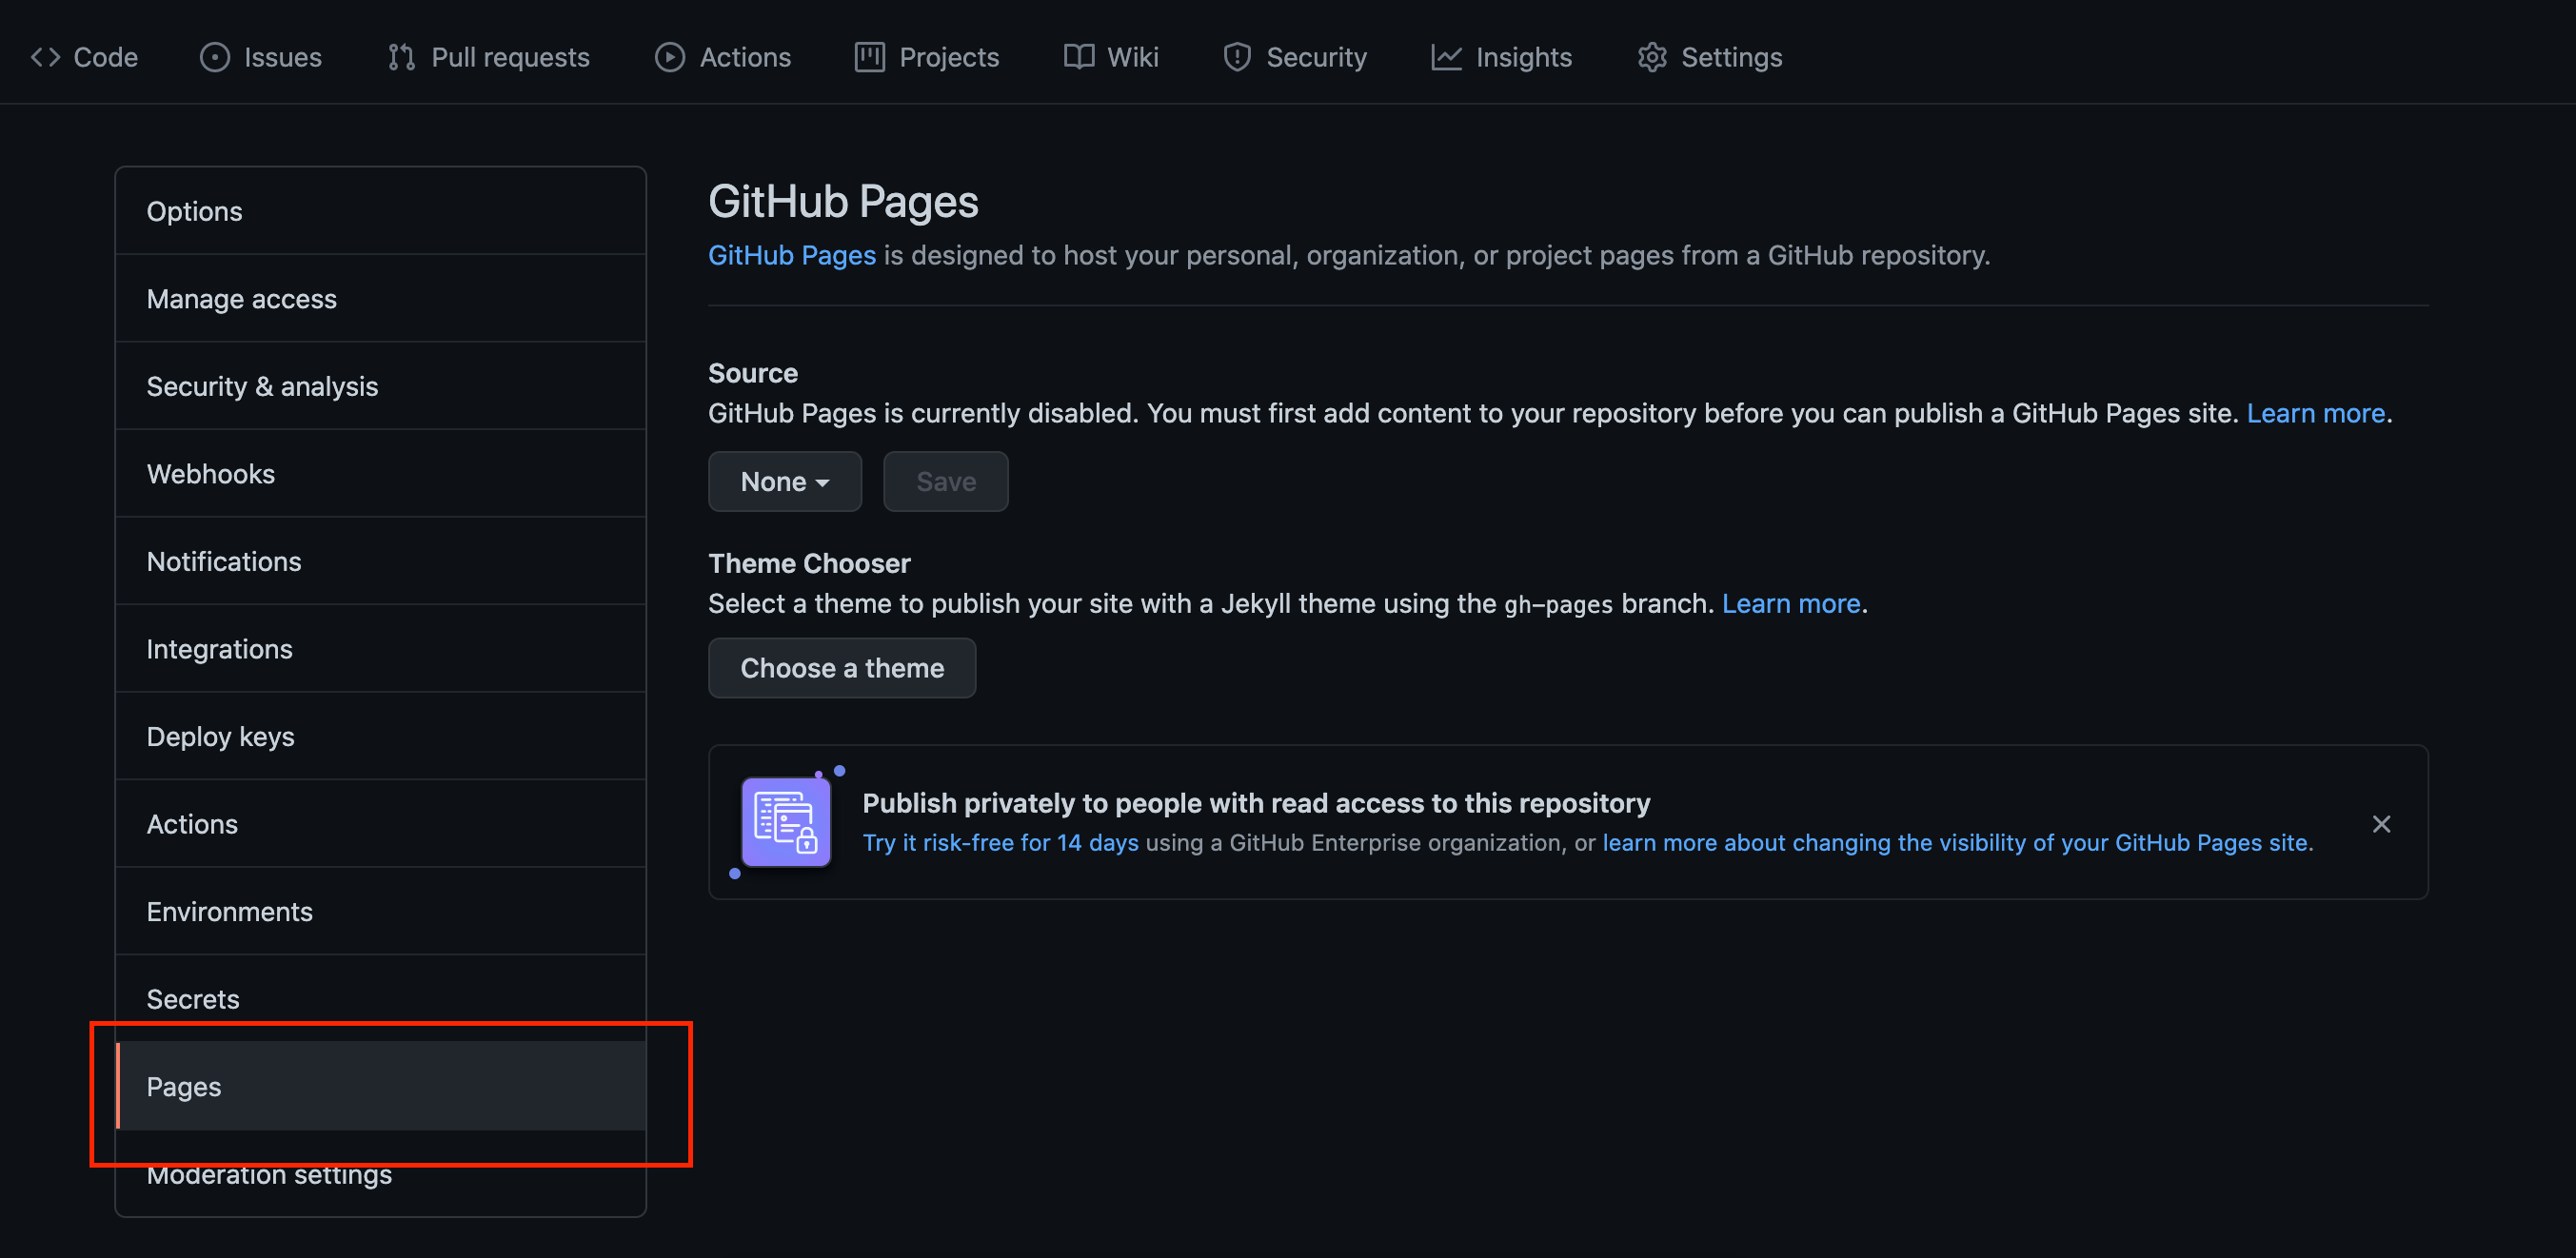Open Webhooks in the settings sidebar

click(211, 474)
